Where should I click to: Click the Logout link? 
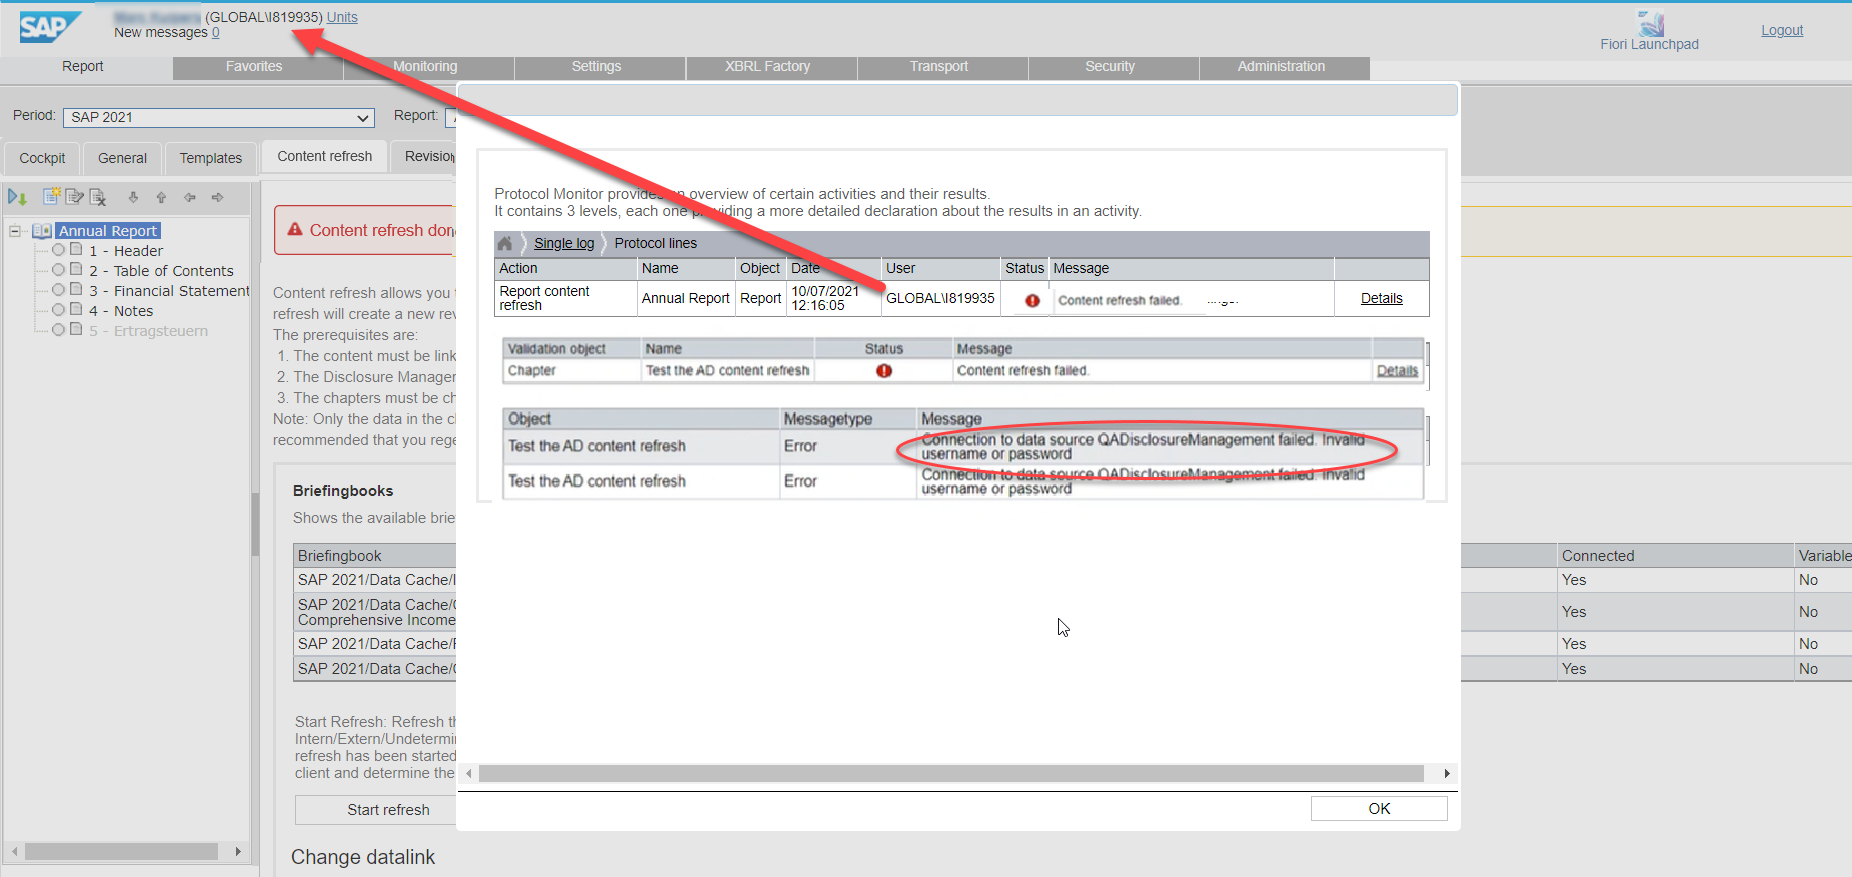point(1782,30)
